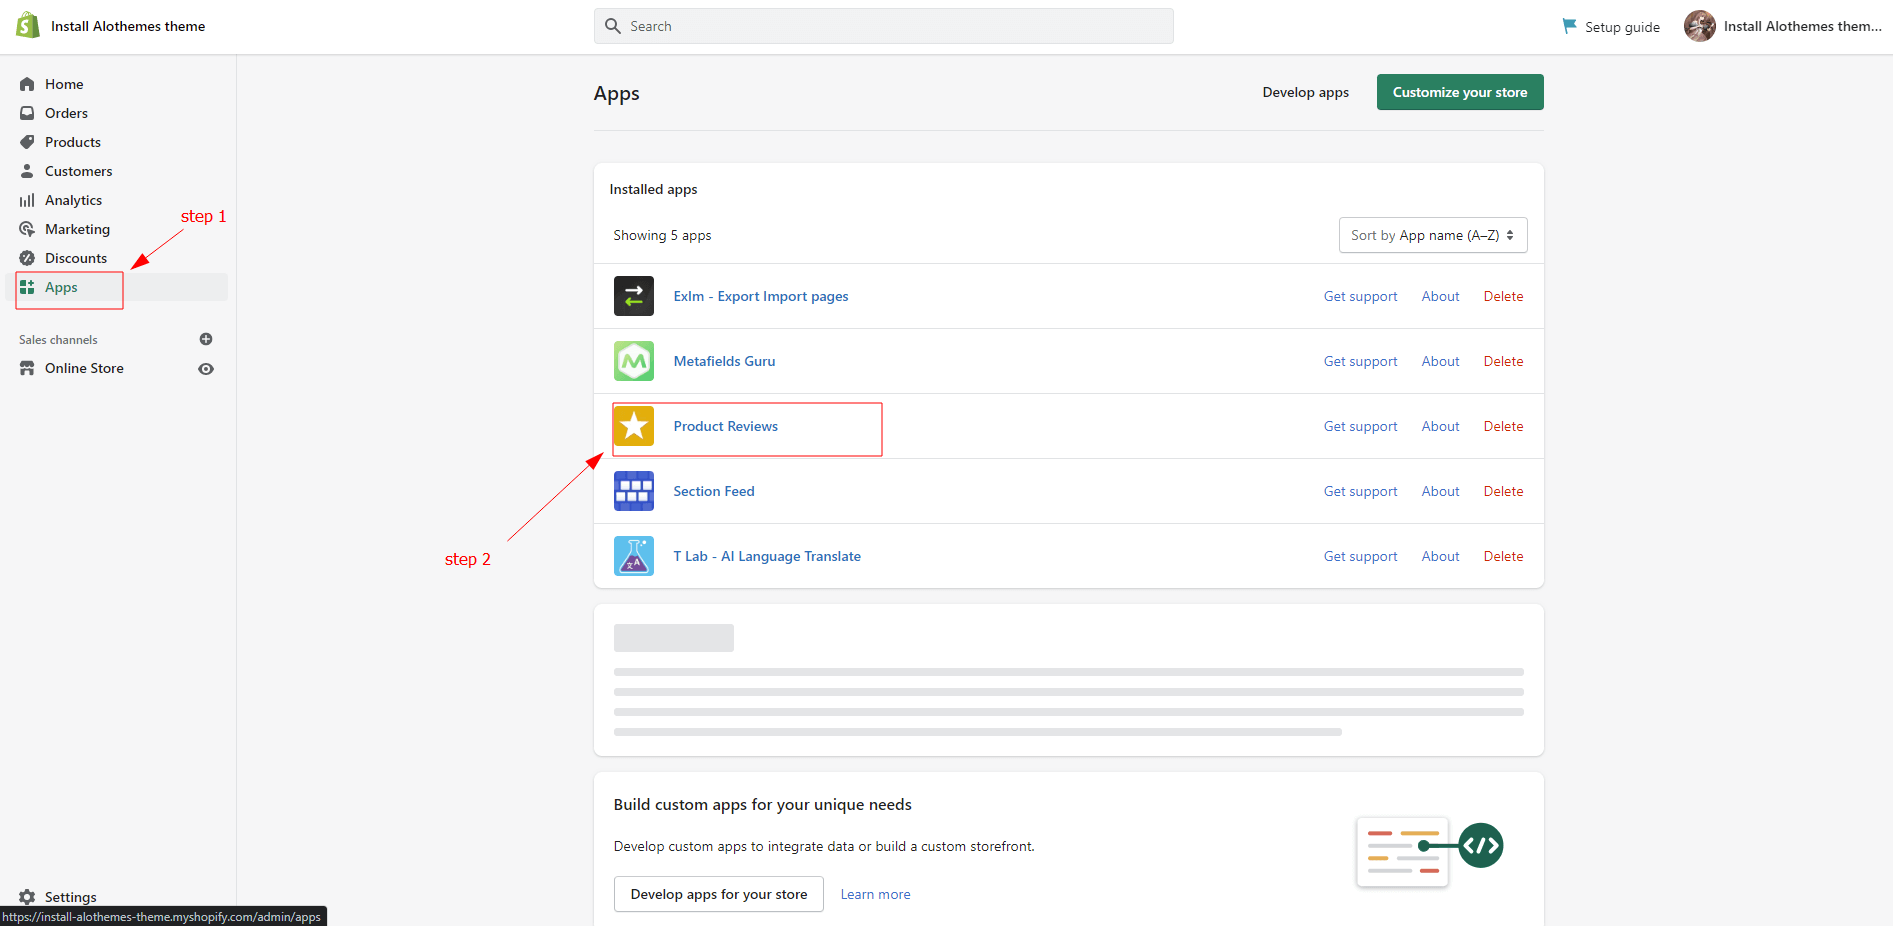Screen dimensions: 1893x926
Task: Go to Products in the sidebar
Action: pyautogui.click(x=72, y=142)
